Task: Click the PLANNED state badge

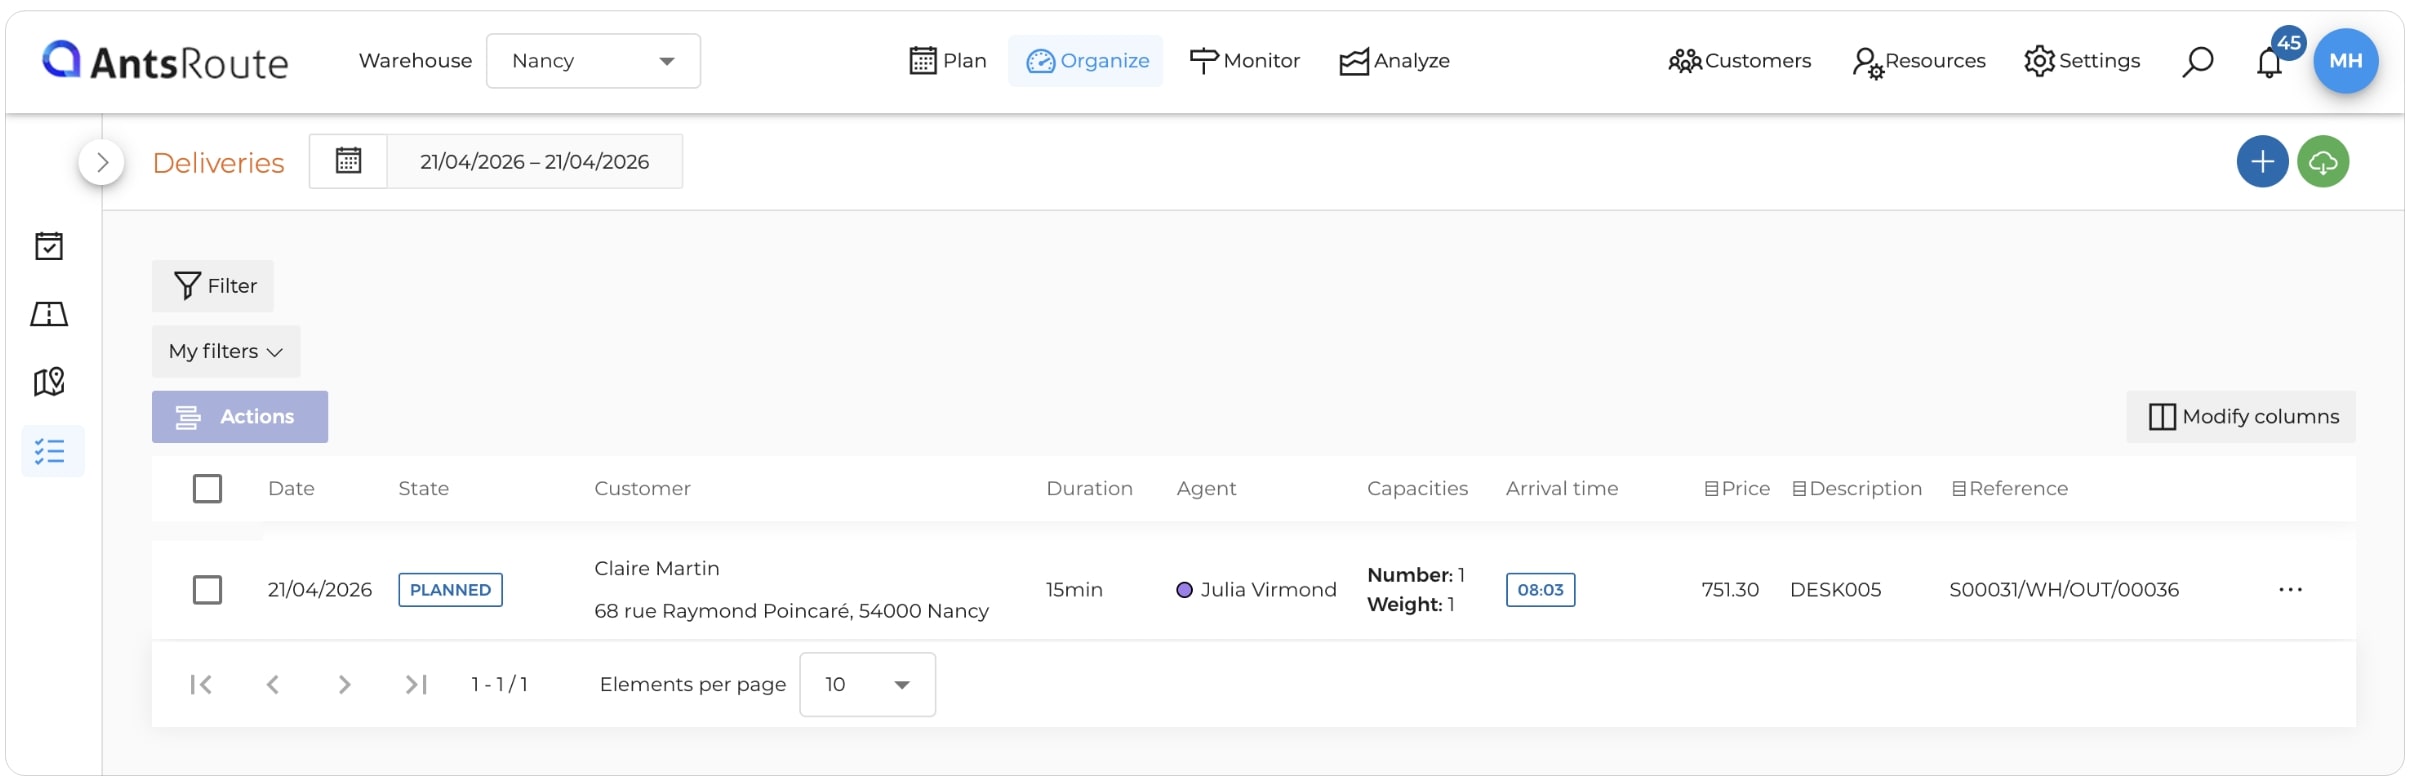Action: pyautogui.click(x=450, y=590)
